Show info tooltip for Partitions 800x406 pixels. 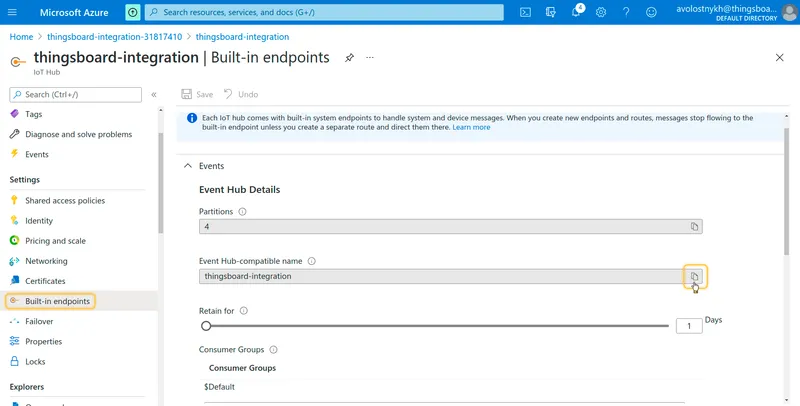[x=242, y=212]
